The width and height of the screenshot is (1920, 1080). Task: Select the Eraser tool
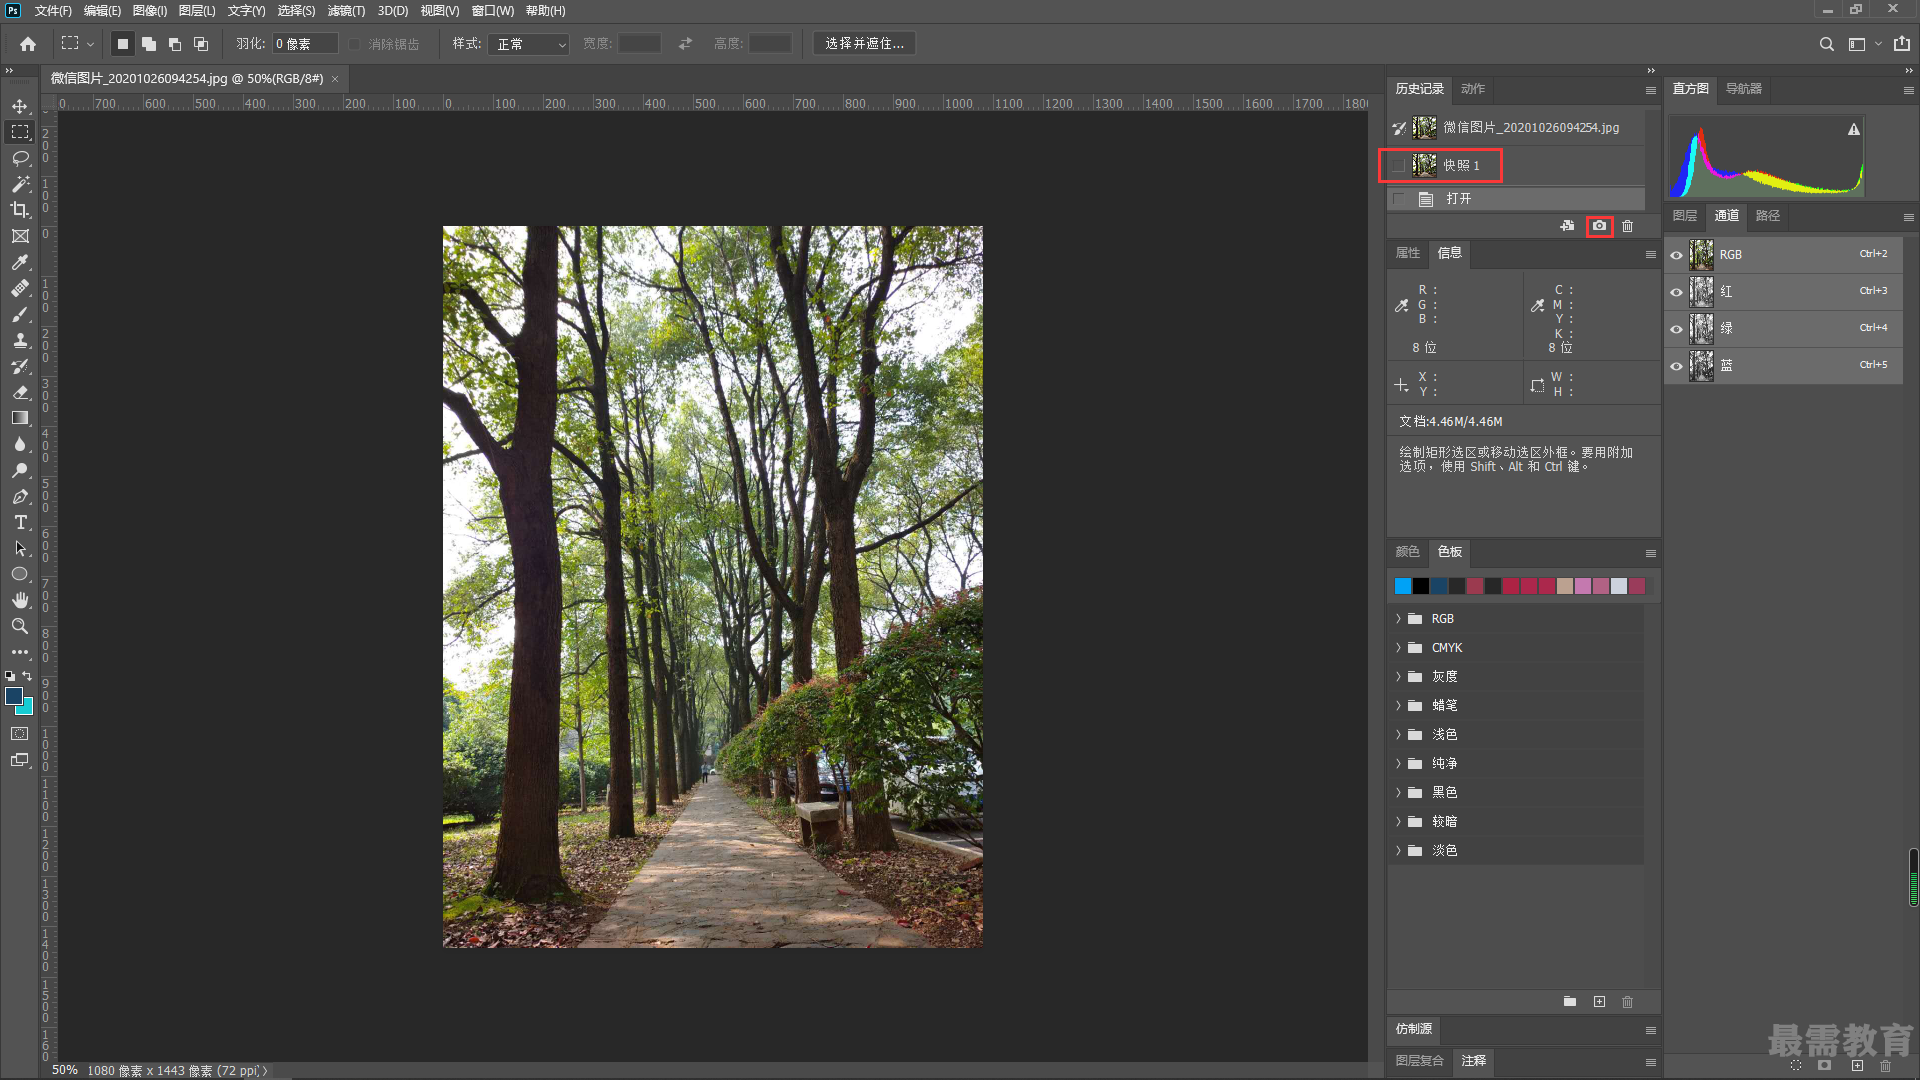coord(20,392)
